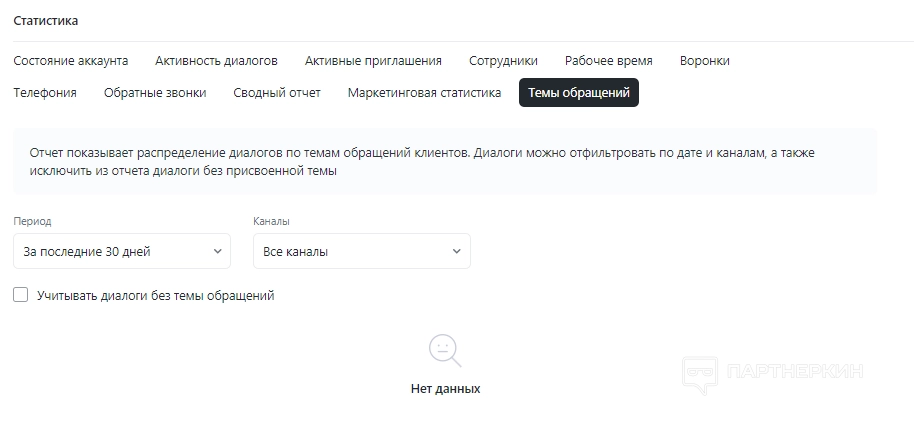Click the Статистика page heading
The height and width of the screenshot is (447, 914).
[x=46, y=20]
